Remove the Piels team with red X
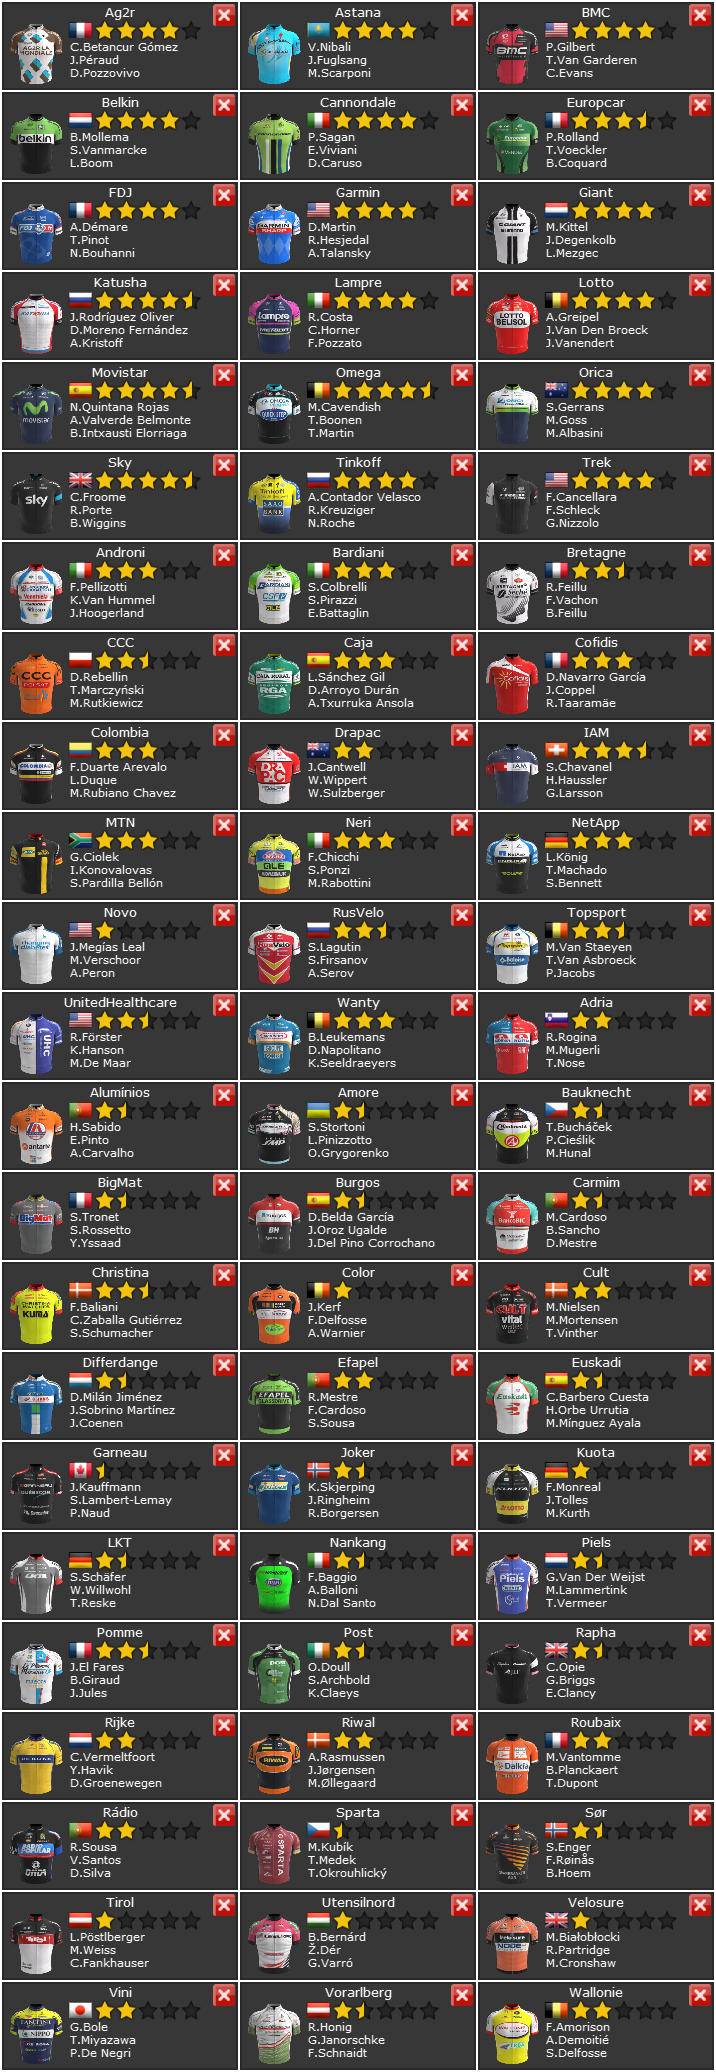 (x=701, y=1545)
